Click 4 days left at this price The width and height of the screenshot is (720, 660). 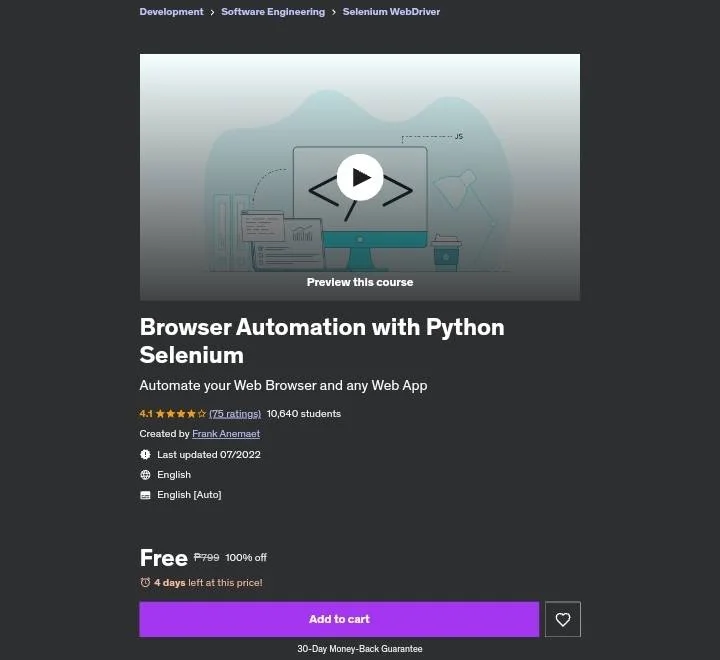208,583
